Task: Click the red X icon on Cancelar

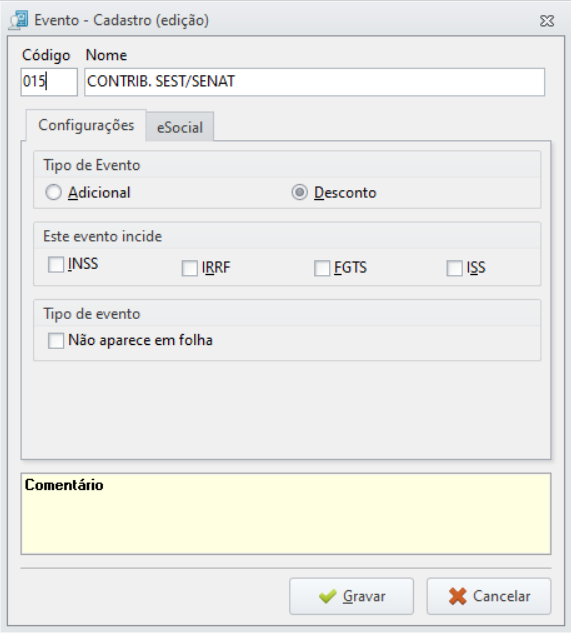Action: [x=458, y=596]
